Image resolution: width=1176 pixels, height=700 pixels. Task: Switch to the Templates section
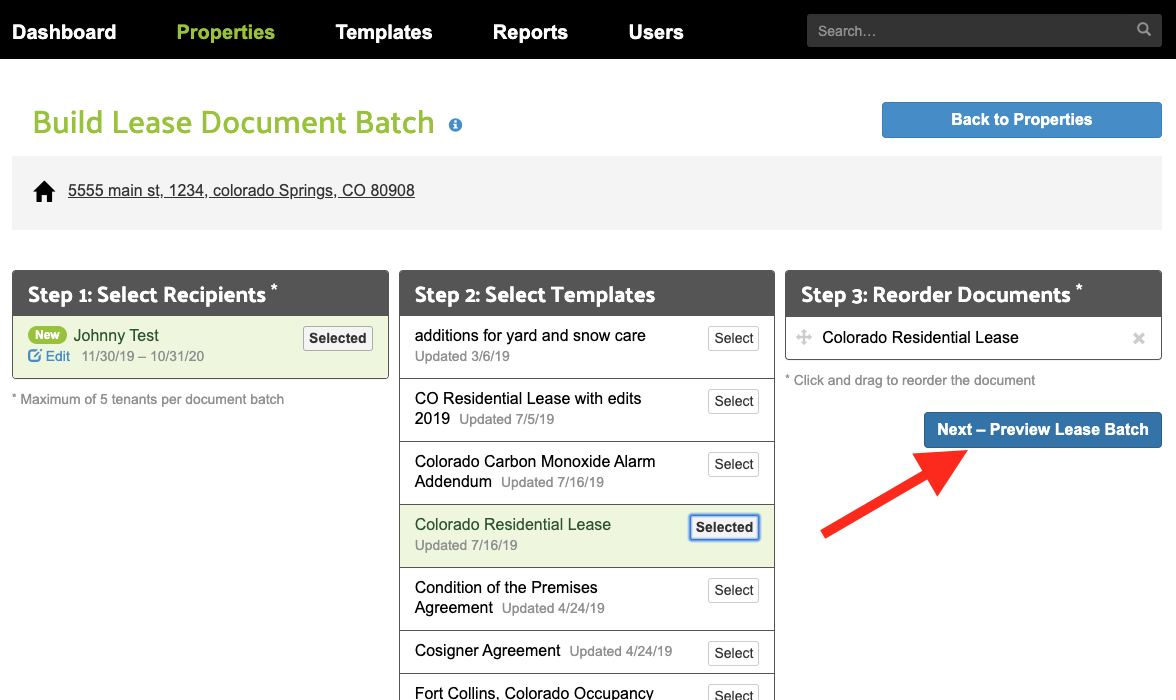(383, 31)
